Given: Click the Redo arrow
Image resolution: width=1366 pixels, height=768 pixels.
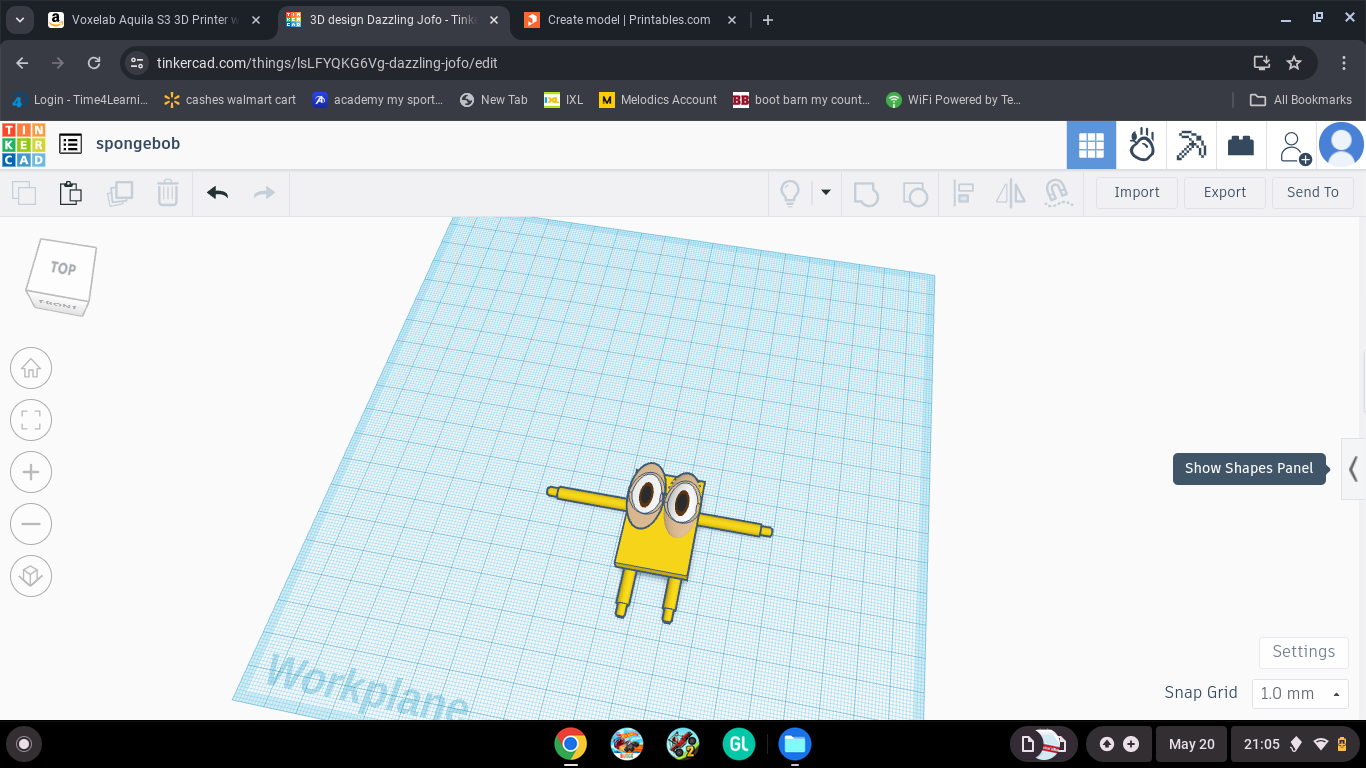Looking at the screenshot, I should click(264, 193).
